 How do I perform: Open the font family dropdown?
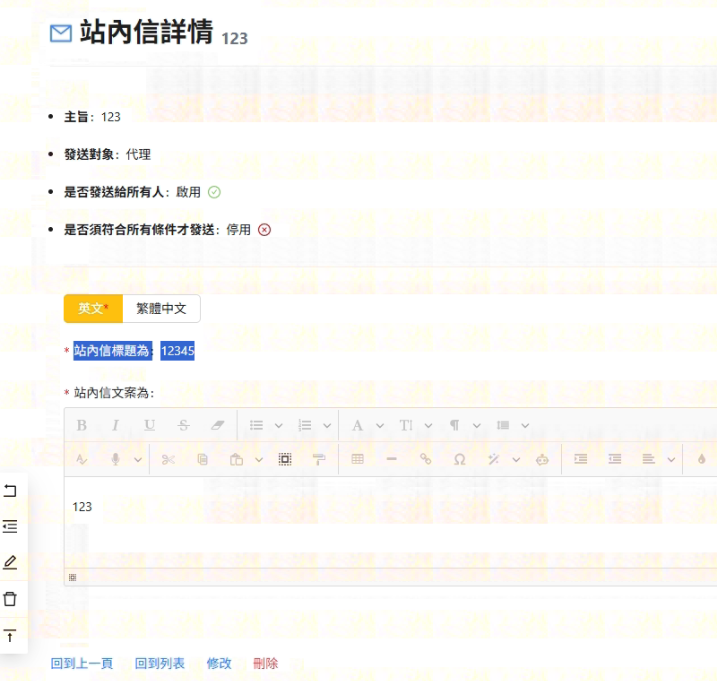(366, 425)
